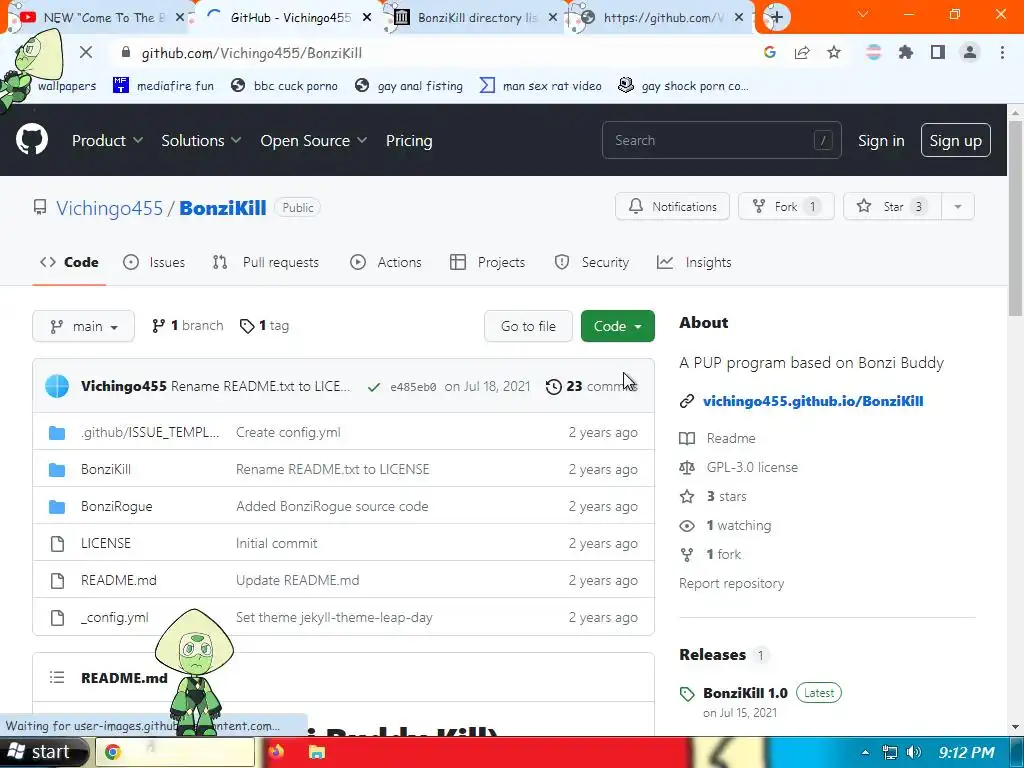Viewport: 1024px width, 768px height.
Task: Click the README outline list icon
Action: (57, 677)
